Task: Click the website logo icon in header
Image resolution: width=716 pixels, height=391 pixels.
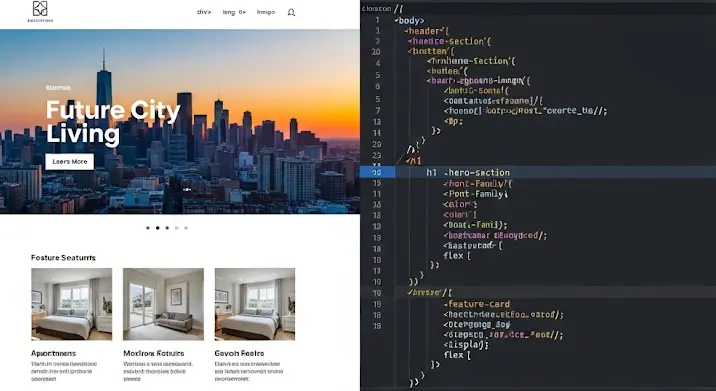Action: point(40,9)
